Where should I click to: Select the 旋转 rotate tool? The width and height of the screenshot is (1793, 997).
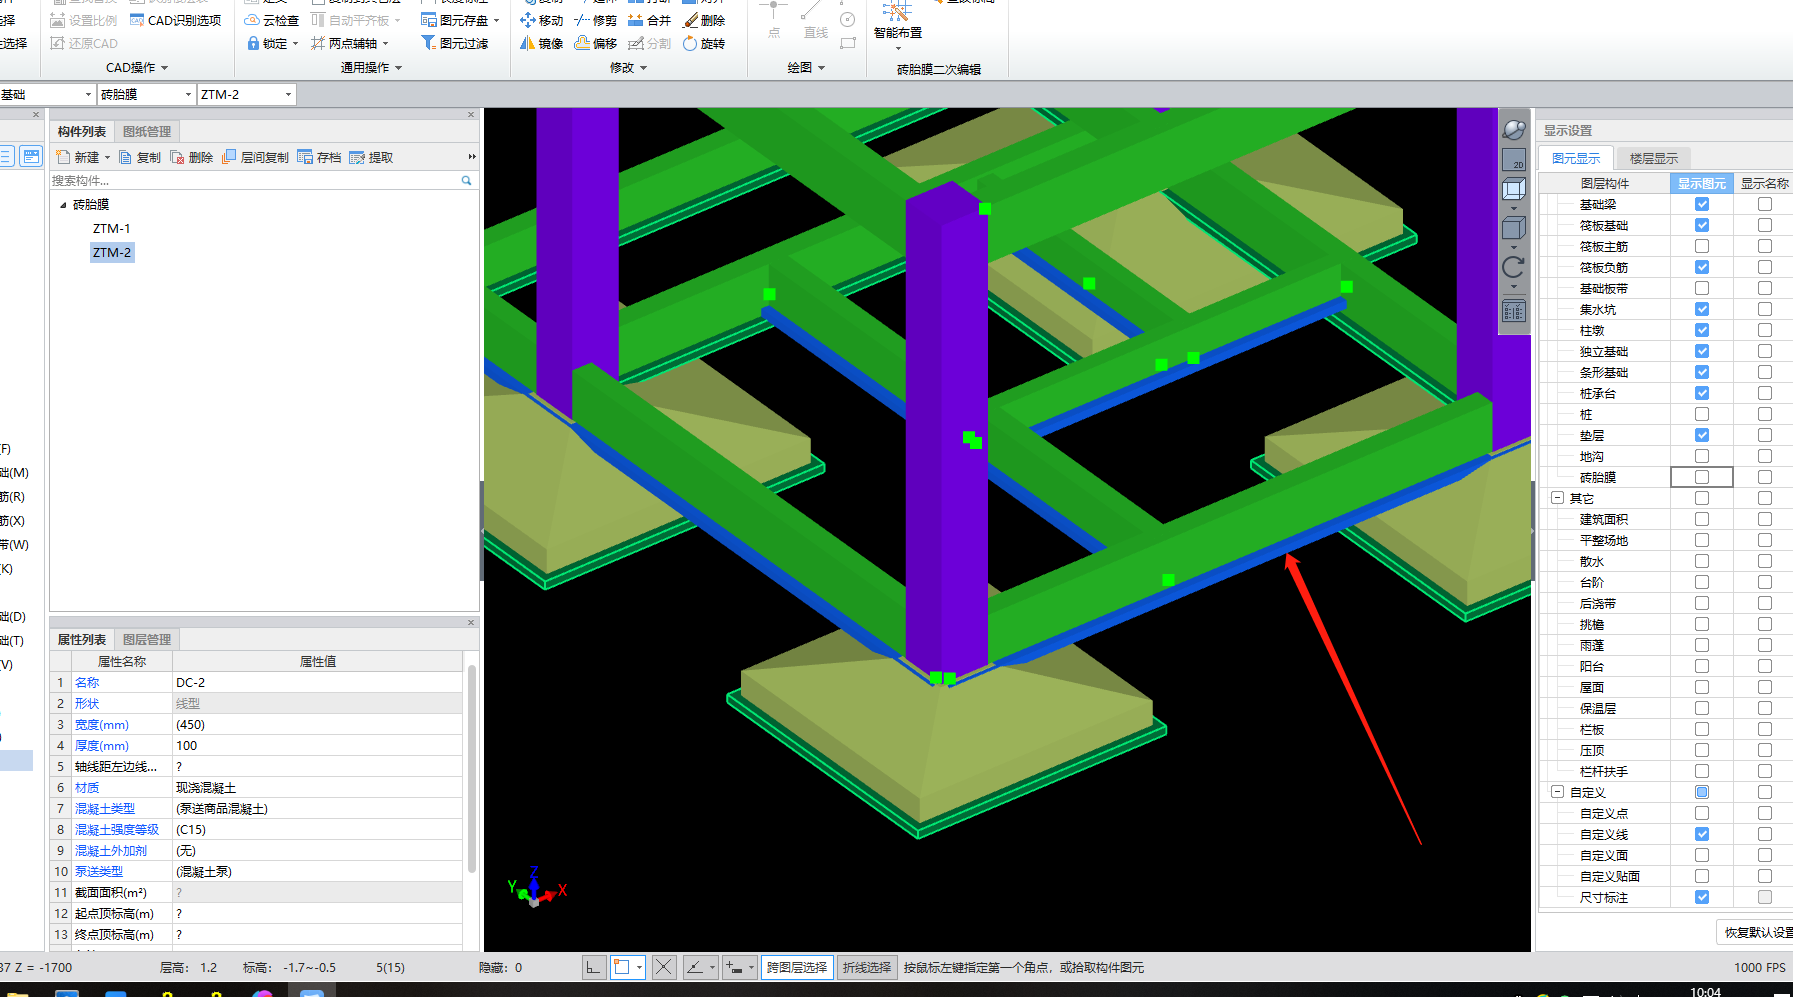704,43
